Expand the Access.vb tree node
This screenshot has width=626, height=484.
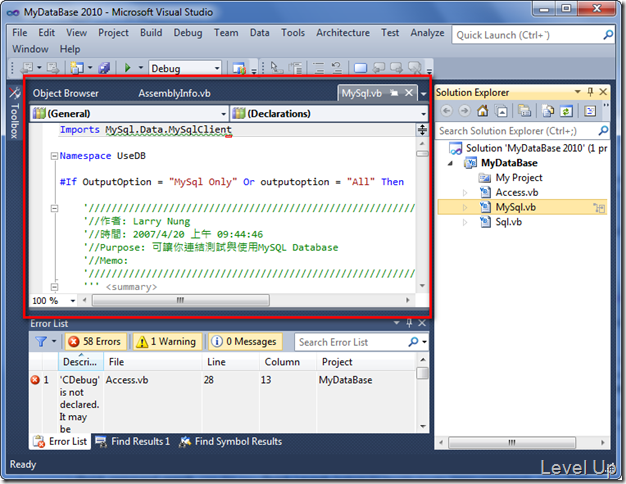[x=465, y=193]
